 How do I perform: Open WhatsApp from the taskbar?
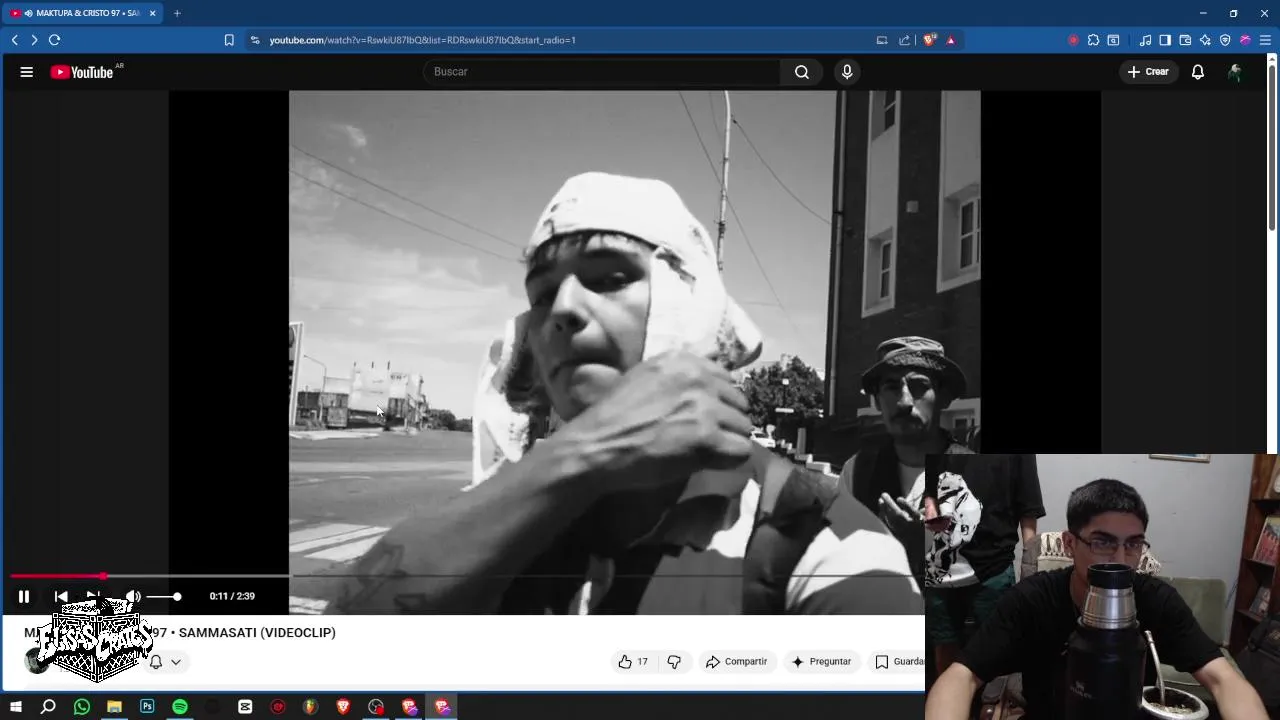point(82,707)
